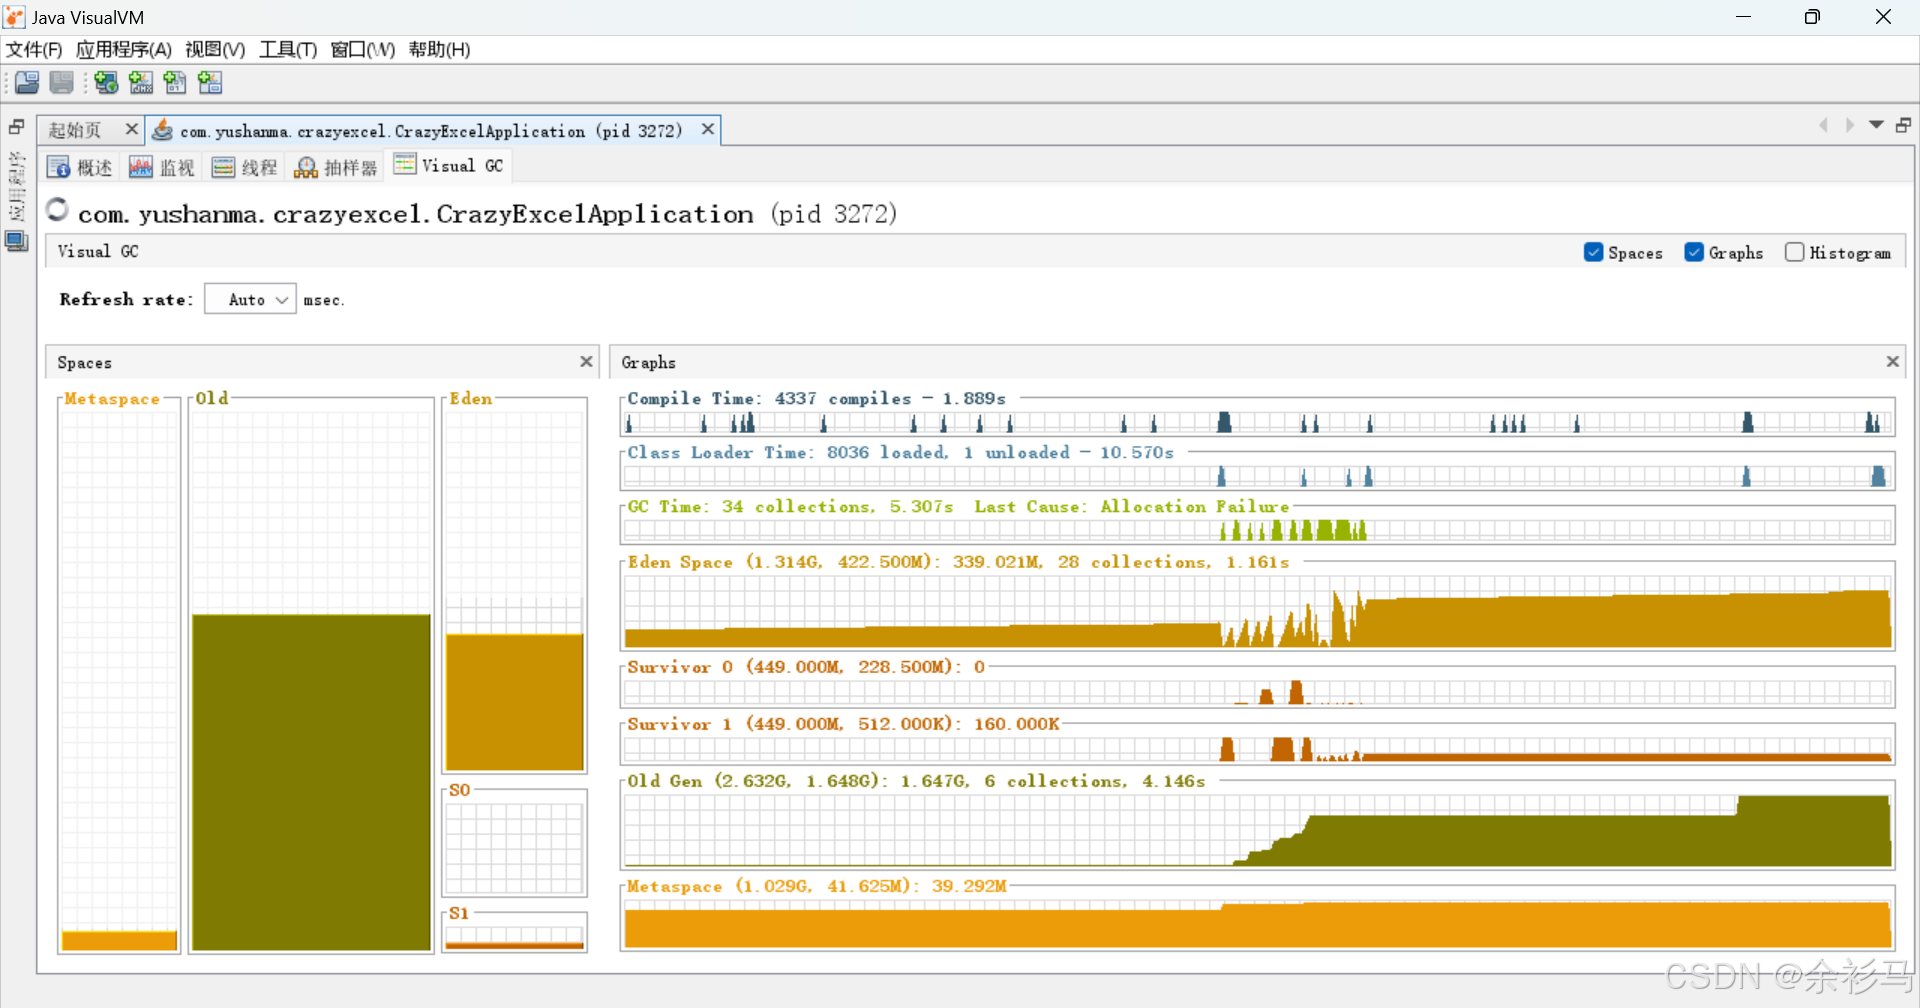Click the Add VM Coredump toolbar icon
The image size is (1920, 1008).
pyautogui.click(x=175, y=83)
